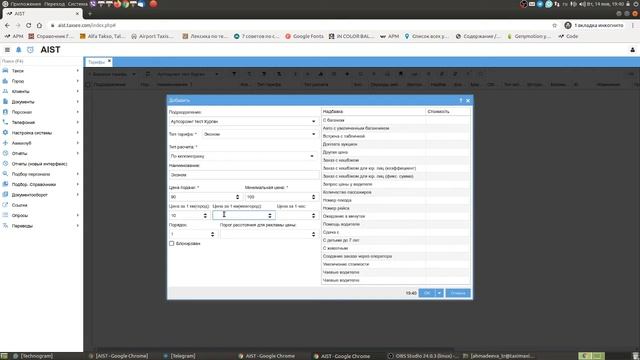Click the browser back arrow
This screenshot has height=360, width=640.
7,25
